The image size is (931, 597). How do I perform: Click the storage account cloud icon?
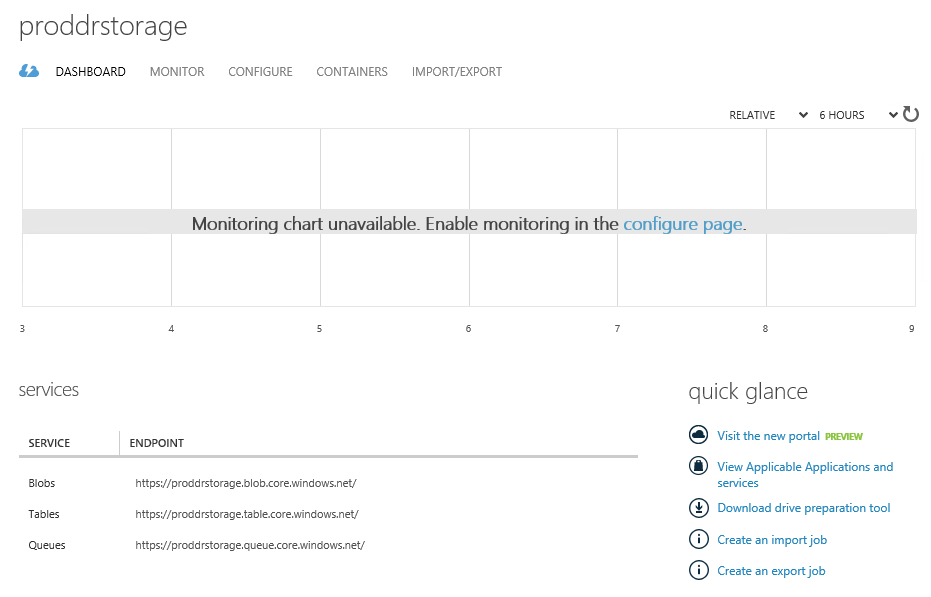point(29,71)
